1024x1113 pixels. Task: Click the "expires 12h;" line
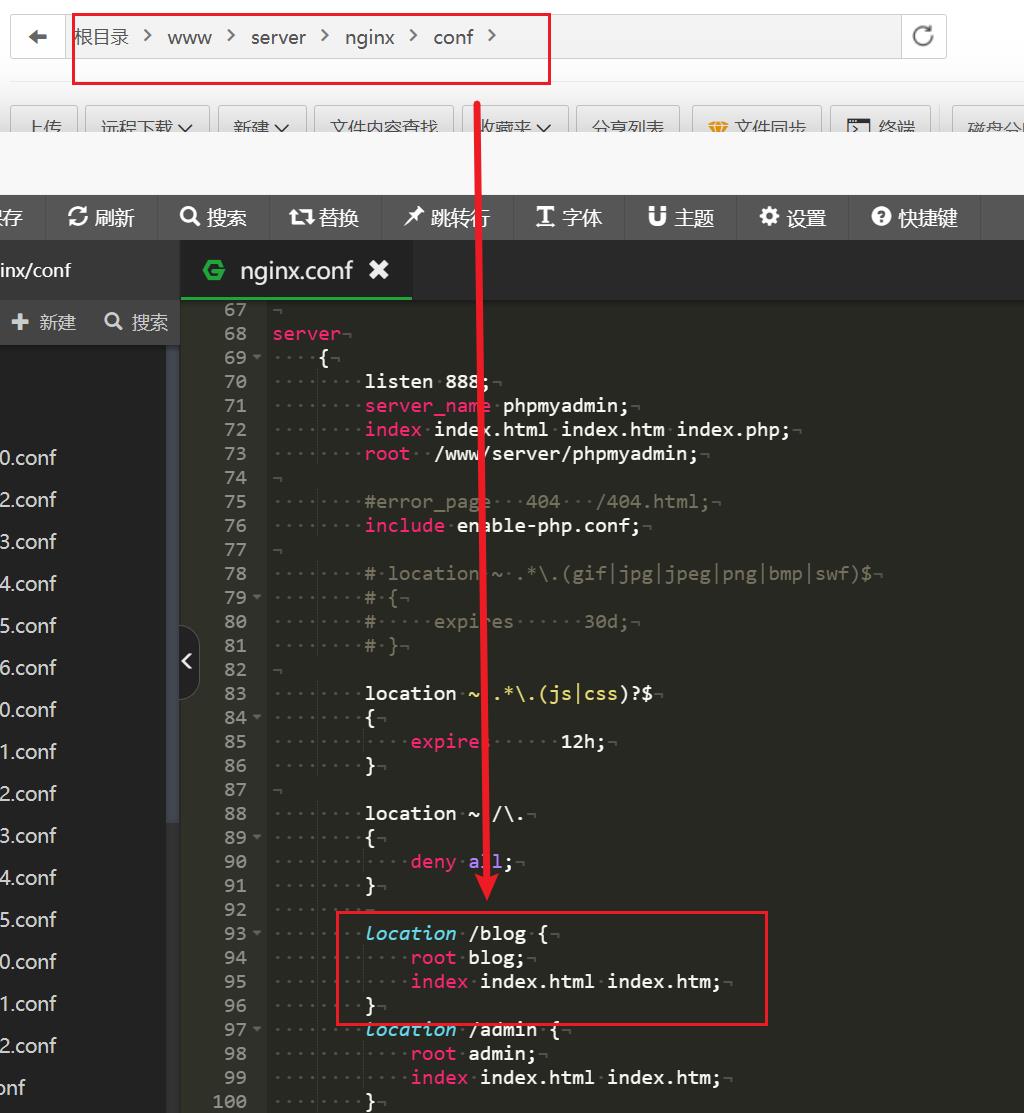[x=507, y=742]
